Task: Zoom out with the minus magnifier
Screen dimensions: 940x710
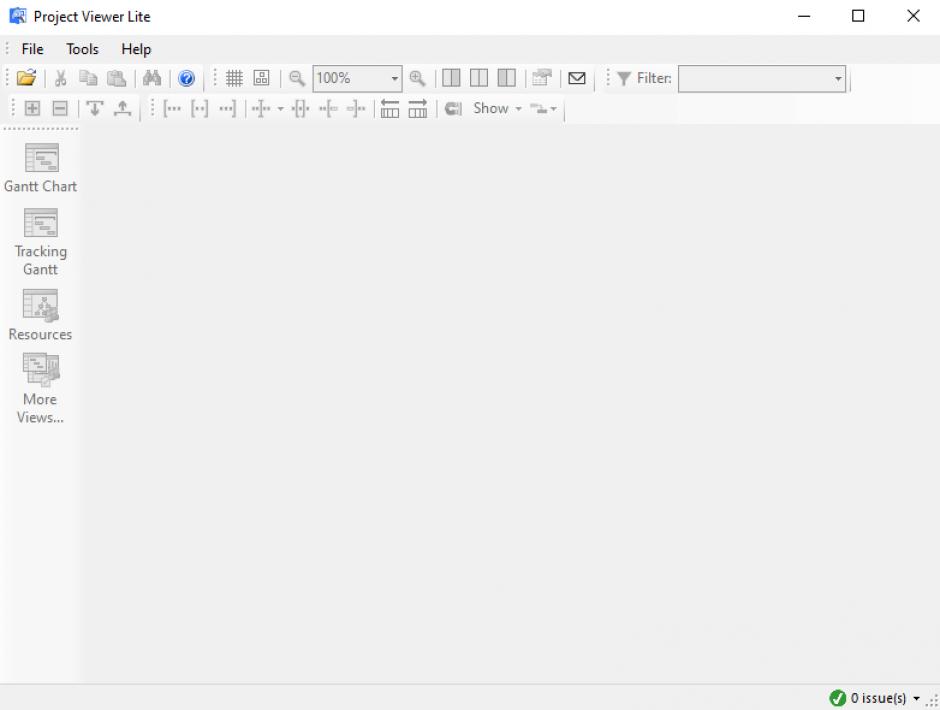Action: coord(297,78)
